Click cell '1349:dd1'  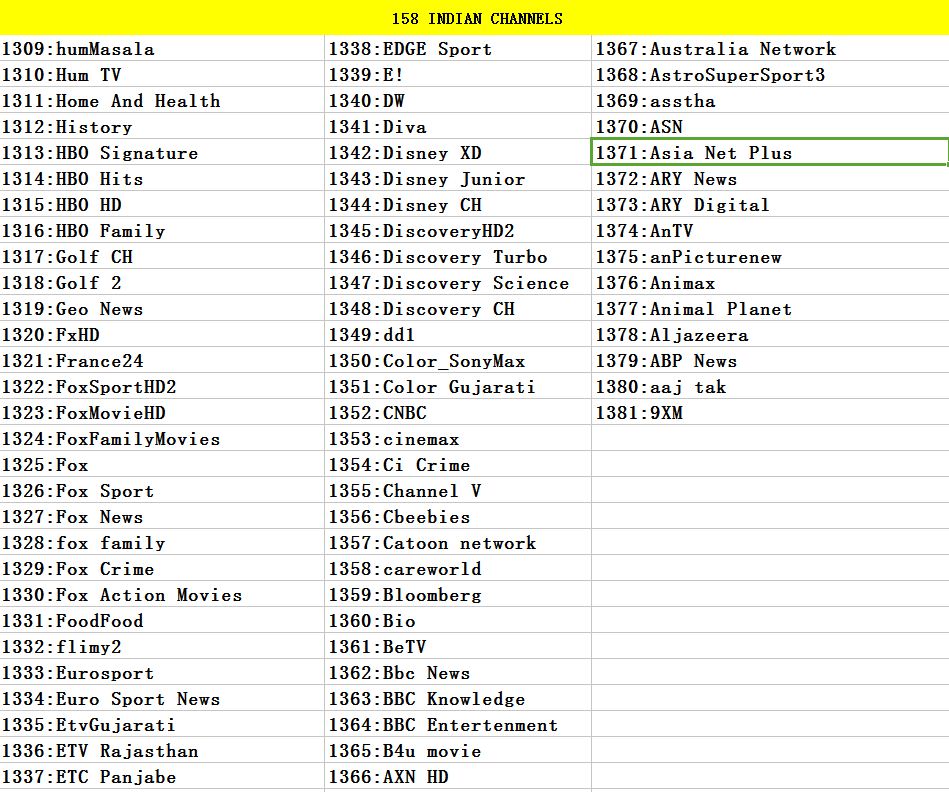pyautogui.click(x=458, y=335)
